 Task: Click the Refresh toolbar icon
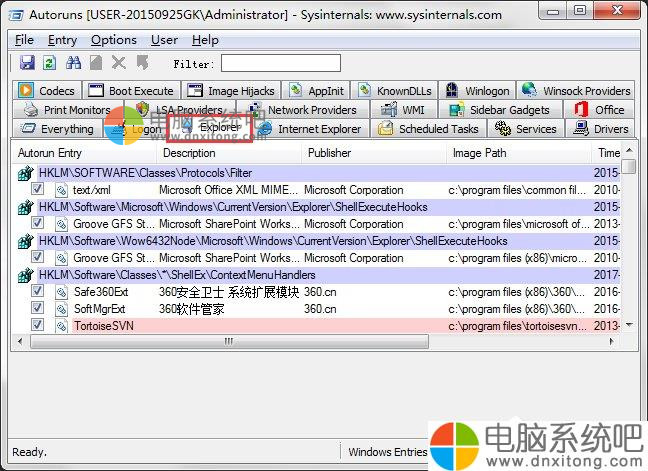point(50,63)
